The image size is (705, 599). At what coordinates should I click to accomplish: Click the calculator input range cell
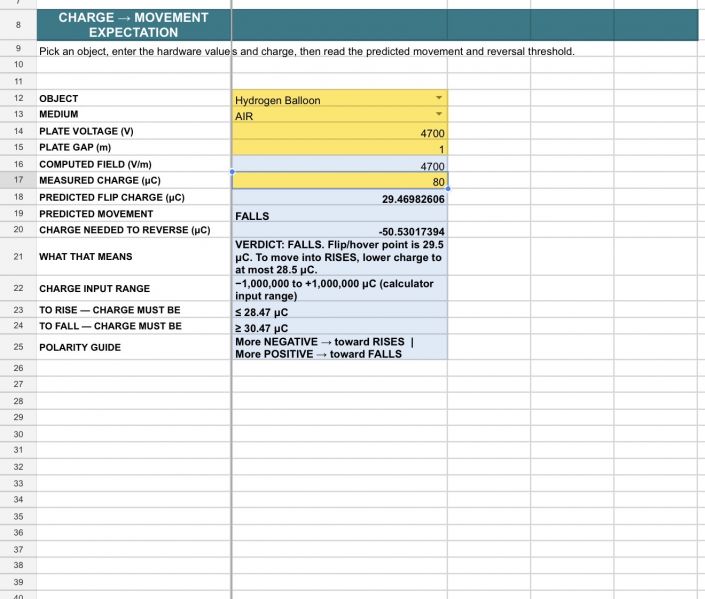[339, 289]
